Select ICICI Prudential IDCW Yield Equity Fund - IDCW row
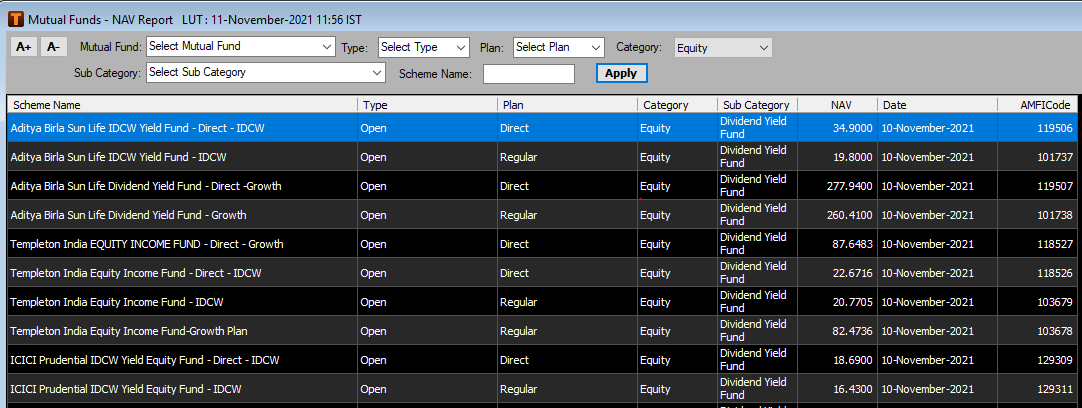The height and width of the screenshot is (408, 1082). [541, 389]
